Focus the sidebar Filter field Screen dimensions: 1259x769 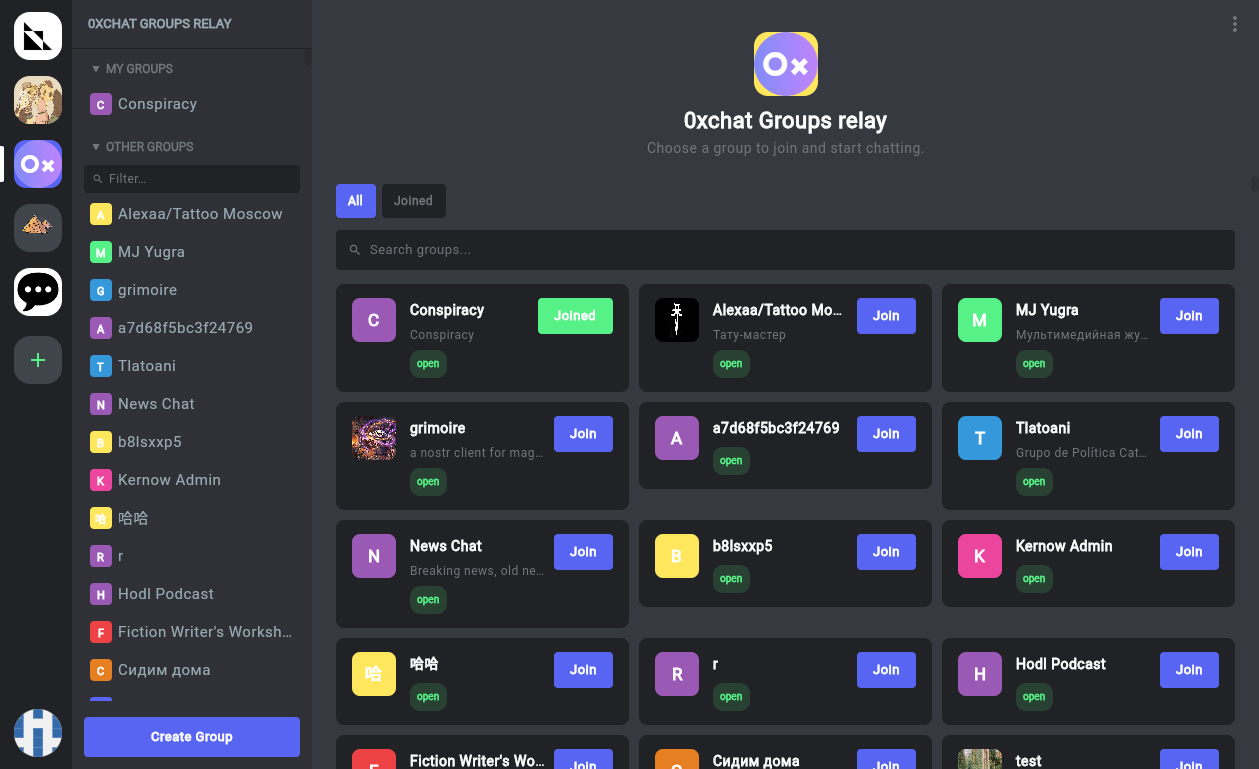pyautogui.click(x=192, y=179)
